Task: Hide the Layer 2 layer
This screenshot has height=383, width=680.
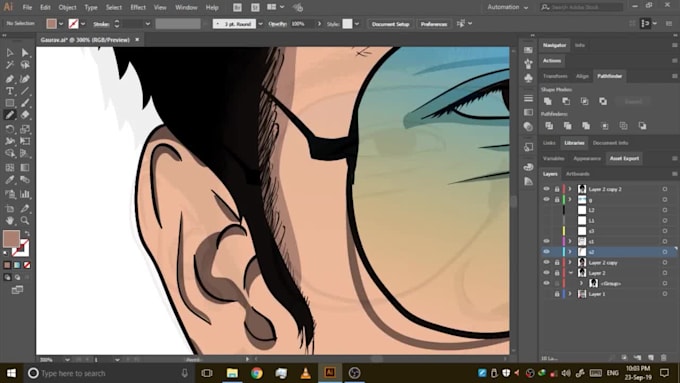Action: pos(546,273)
